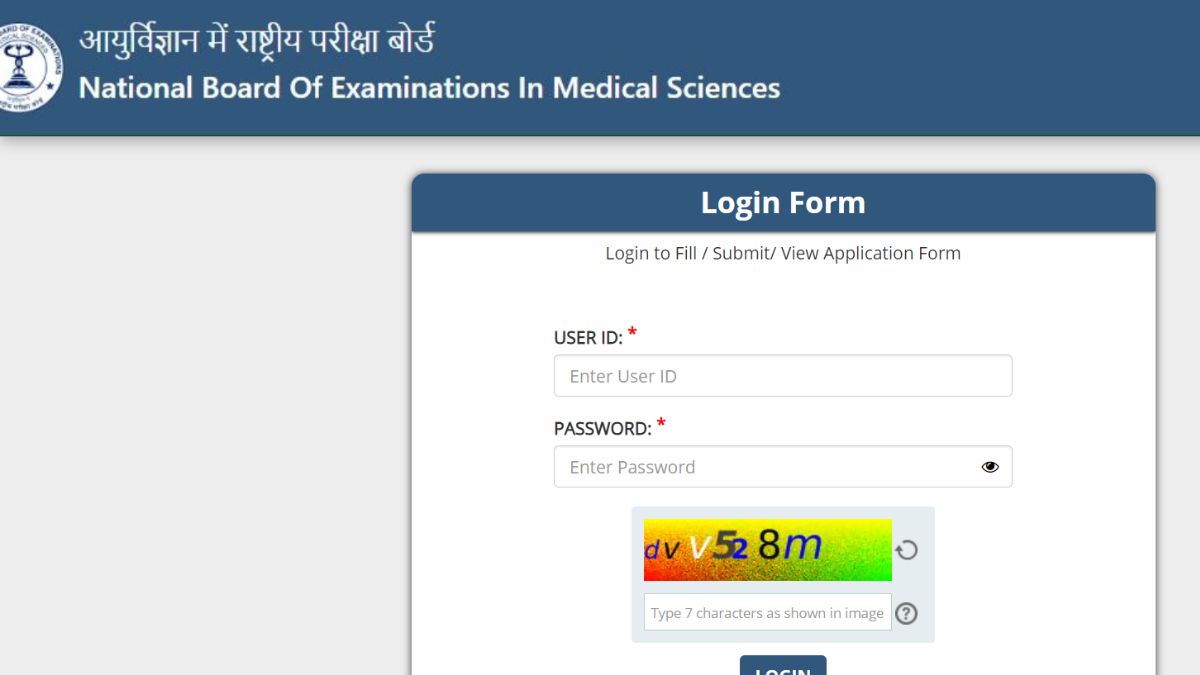This screenshot has width=1200, height=675.
Task: Click the red asterisk beside USER ID
Action: (x=632, y=332)
